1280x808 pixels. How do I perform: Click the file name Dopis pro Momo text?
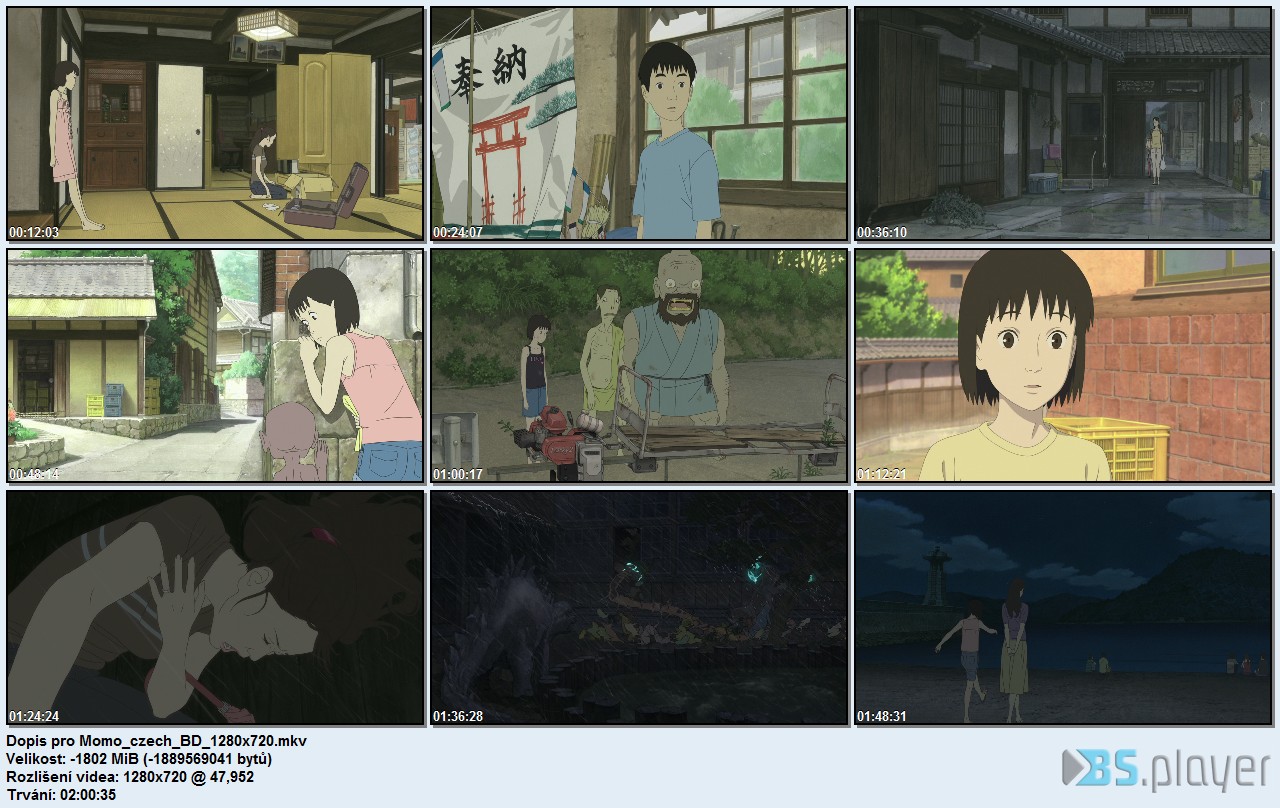(x=157, y=741)
